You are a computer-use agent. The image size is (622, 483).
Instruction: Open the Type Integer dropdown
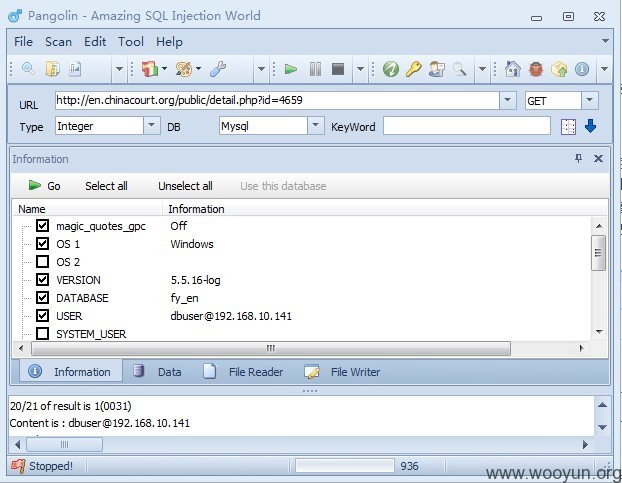coord(151,126)
